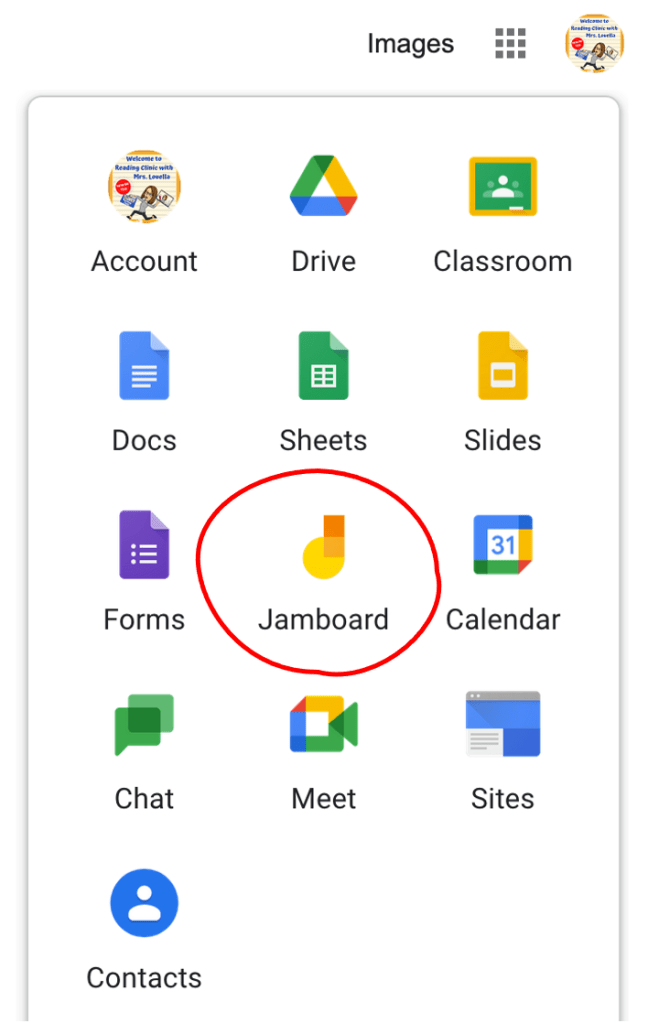Click the Classroom text label
Screen dimensions: 648x1023
[x=502, y=262]
